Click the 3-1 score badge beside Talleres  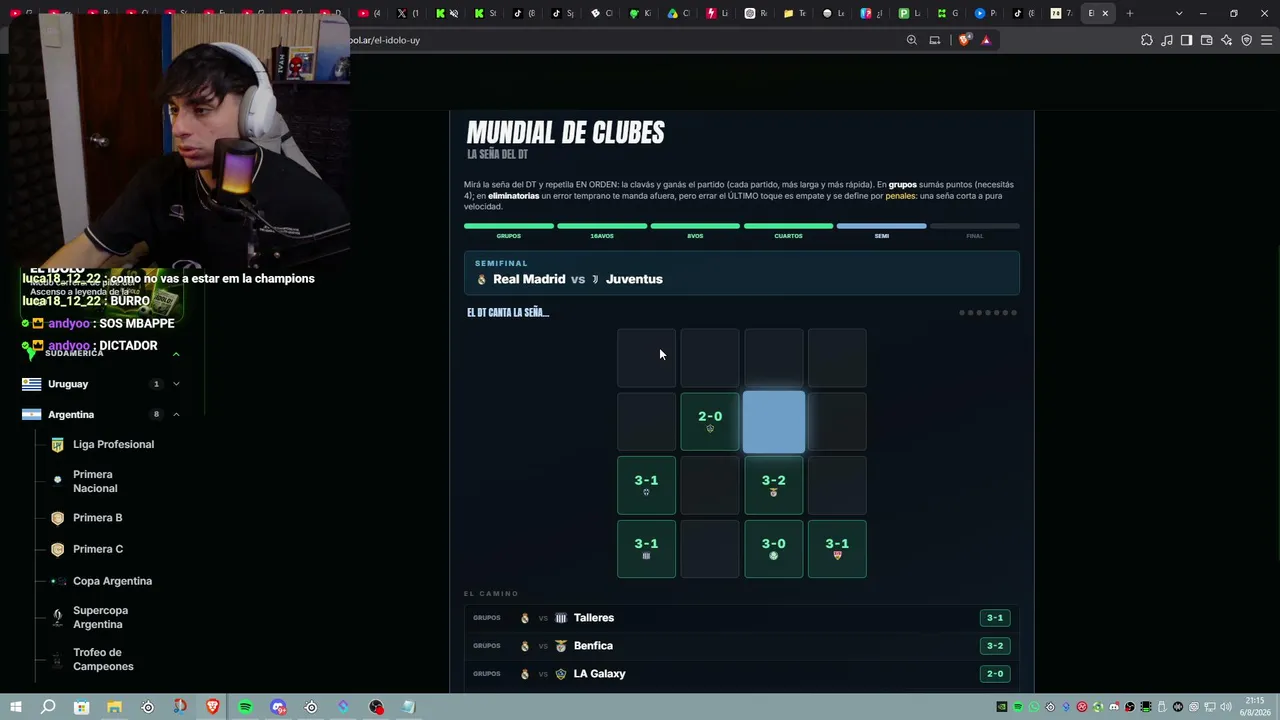(995, 618)
